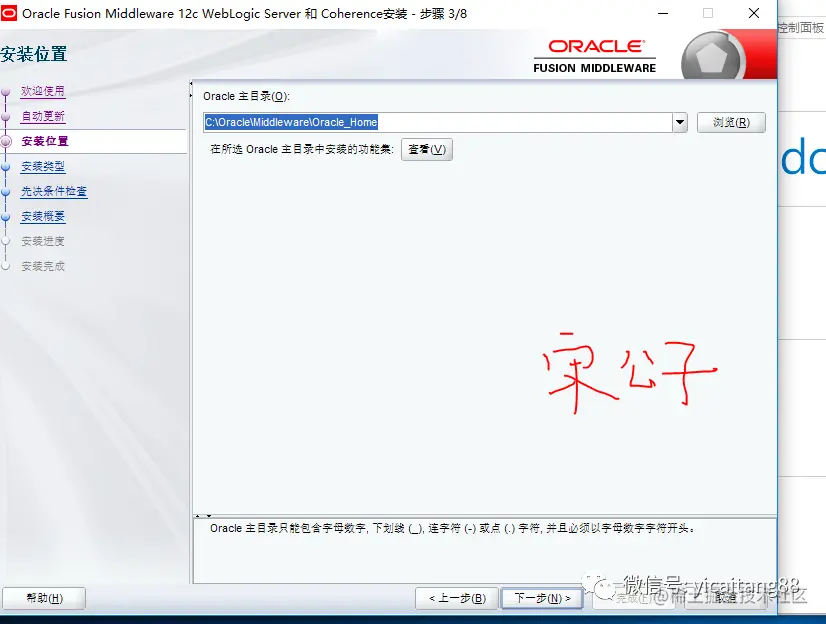Open the 安装类型 step link
Image resolution: width=826 pixels, height=624 pixels.
(43, 166)
